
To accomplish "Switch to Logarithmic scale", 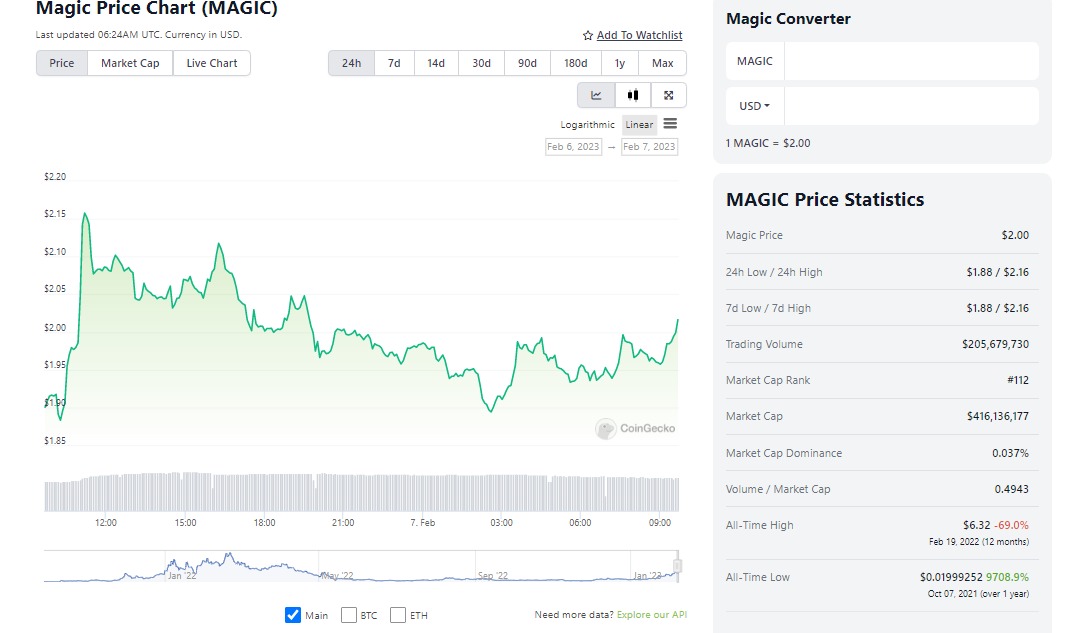I will point(587,124).
